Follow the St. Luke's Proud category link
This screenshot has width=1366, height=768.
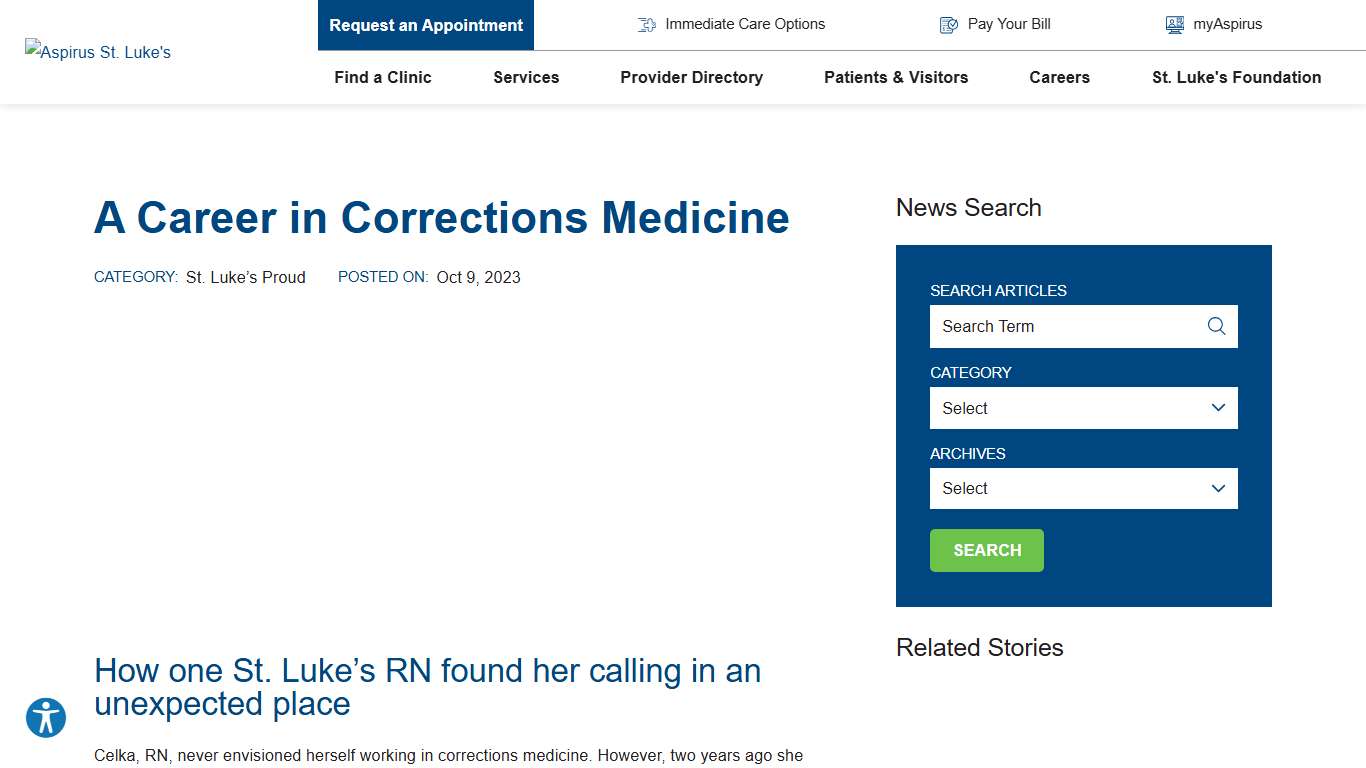pyautogui.click(x=245, y=277)
